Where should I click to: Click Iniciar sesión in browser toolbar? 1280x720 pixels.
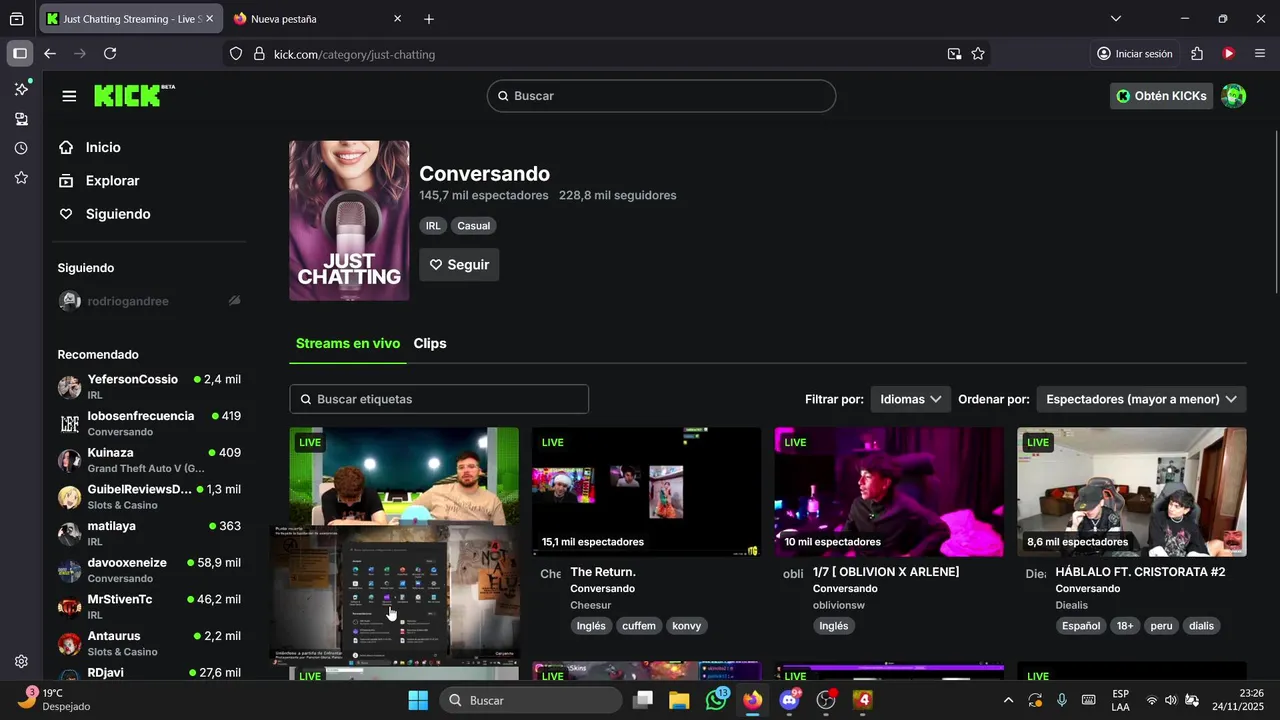[1134, 54]
